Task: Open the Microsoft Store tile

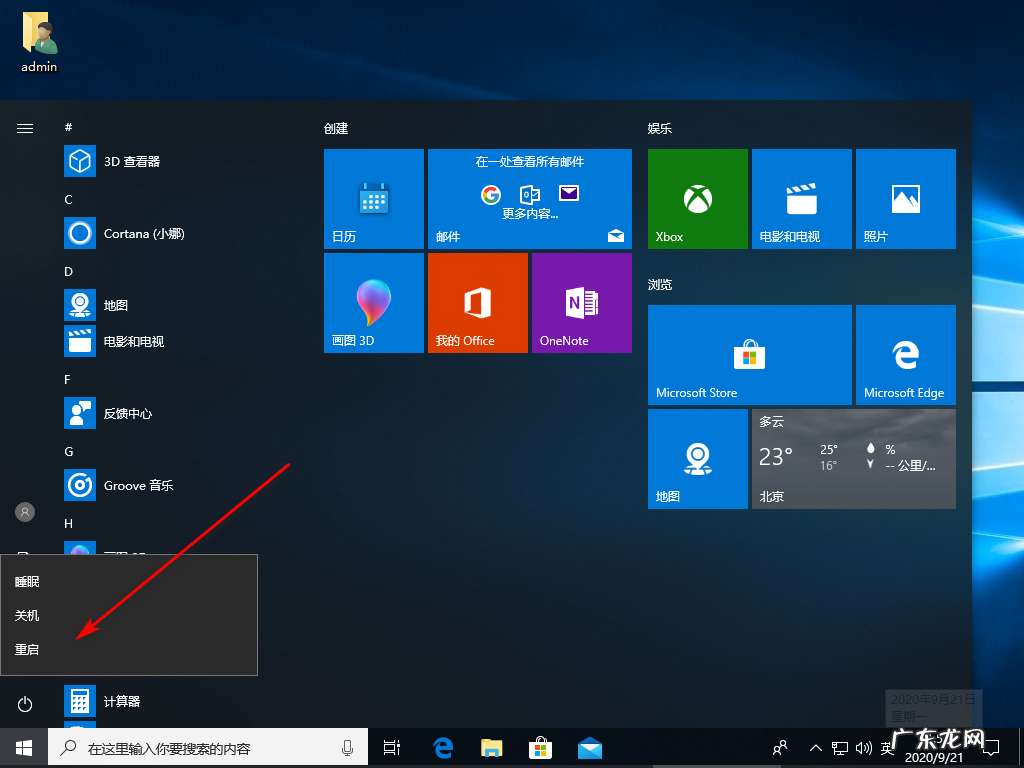Action: coord(749,355)
